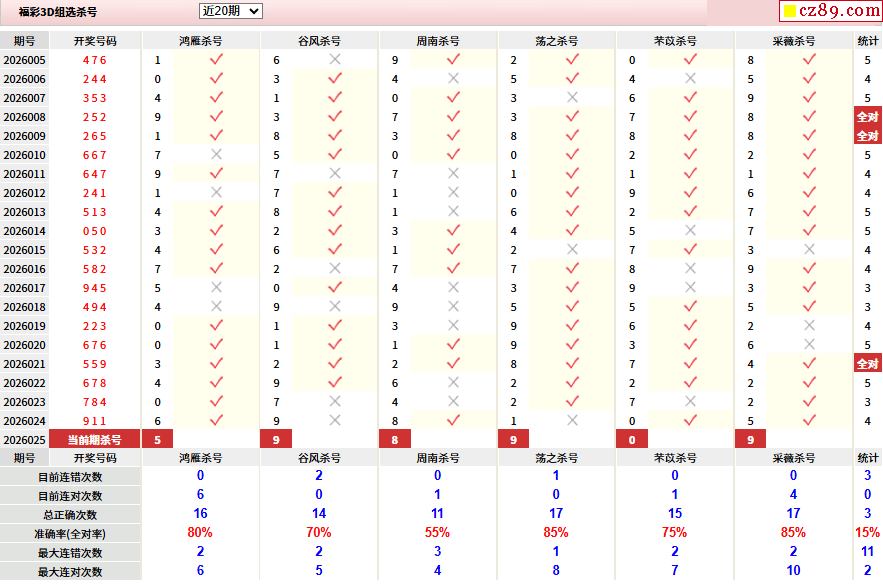Screen dimensions: 883x584
Task: Click the 鸿雁杀号 gray cross in row 2026017
Action: coord(216,287)
